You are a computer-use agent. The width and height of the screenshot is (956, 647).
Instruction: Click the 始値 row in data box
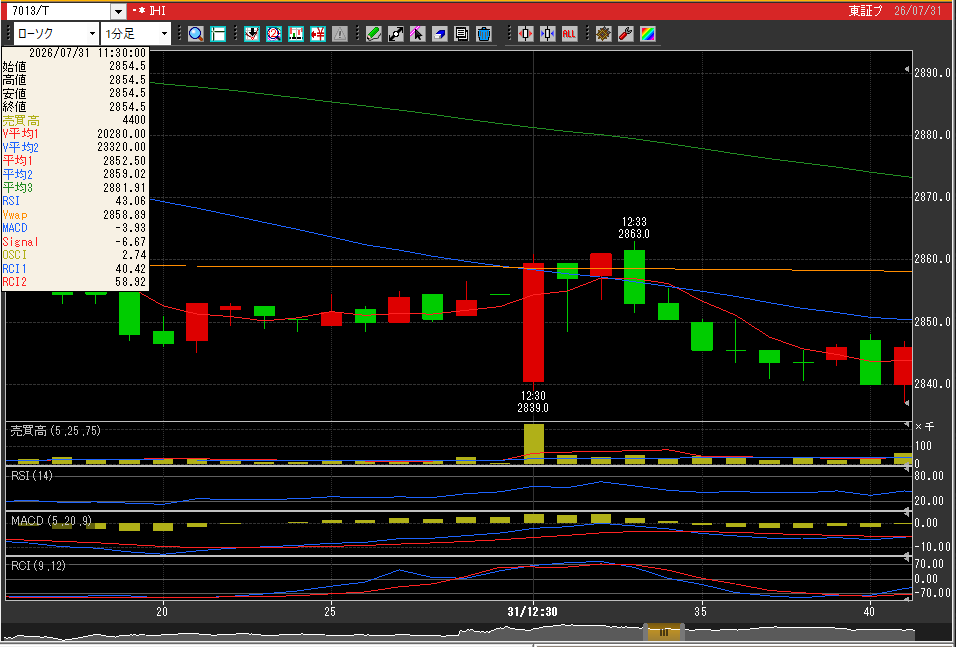click(x=74, y=66)
